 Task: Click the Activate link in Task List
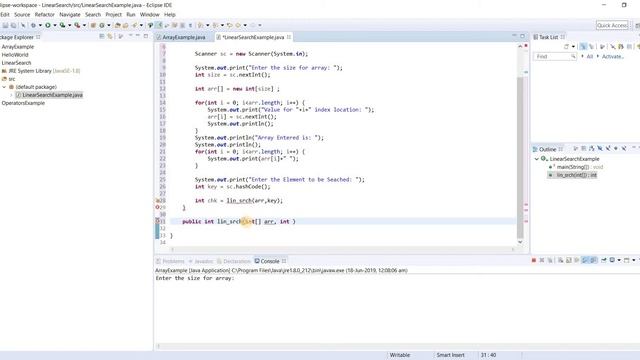coord(613,57)
